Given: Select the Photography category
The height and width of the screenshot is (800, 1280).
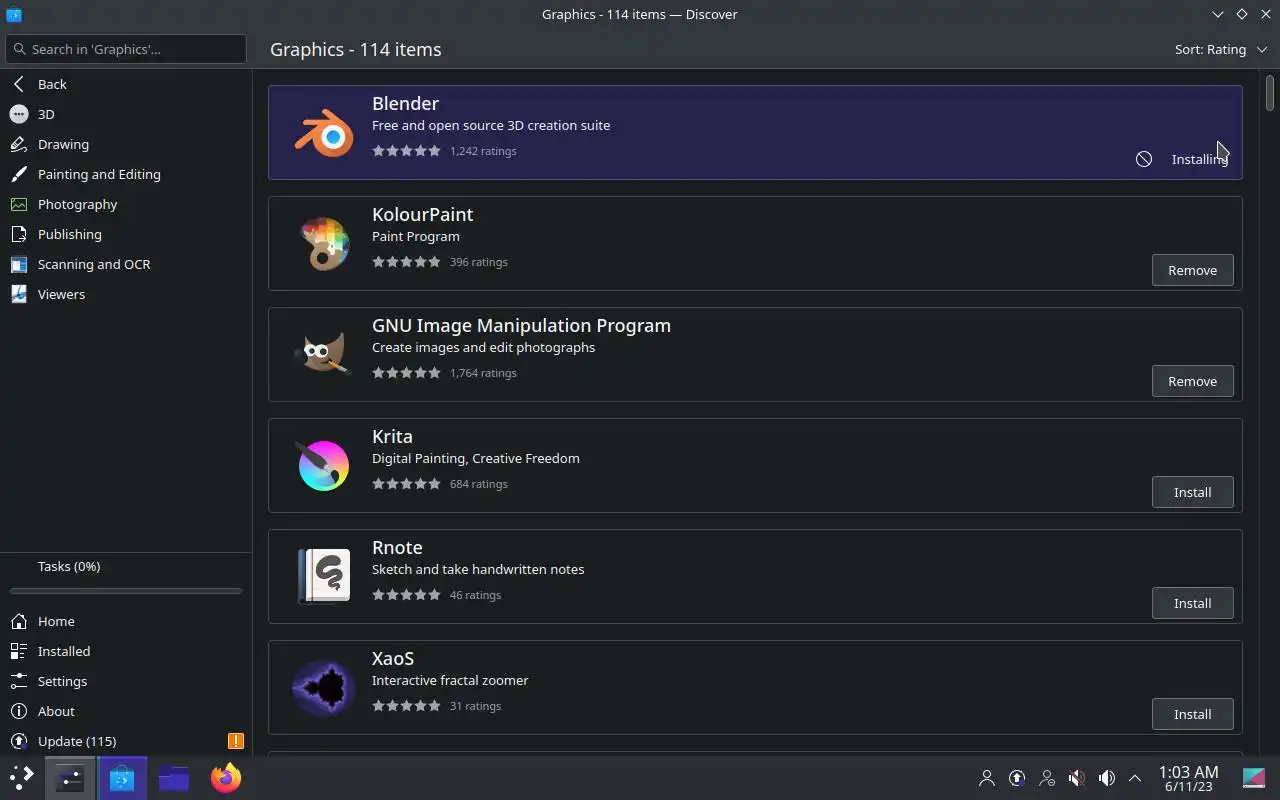Looking at the screenshot, I should [x=126, y=204].
